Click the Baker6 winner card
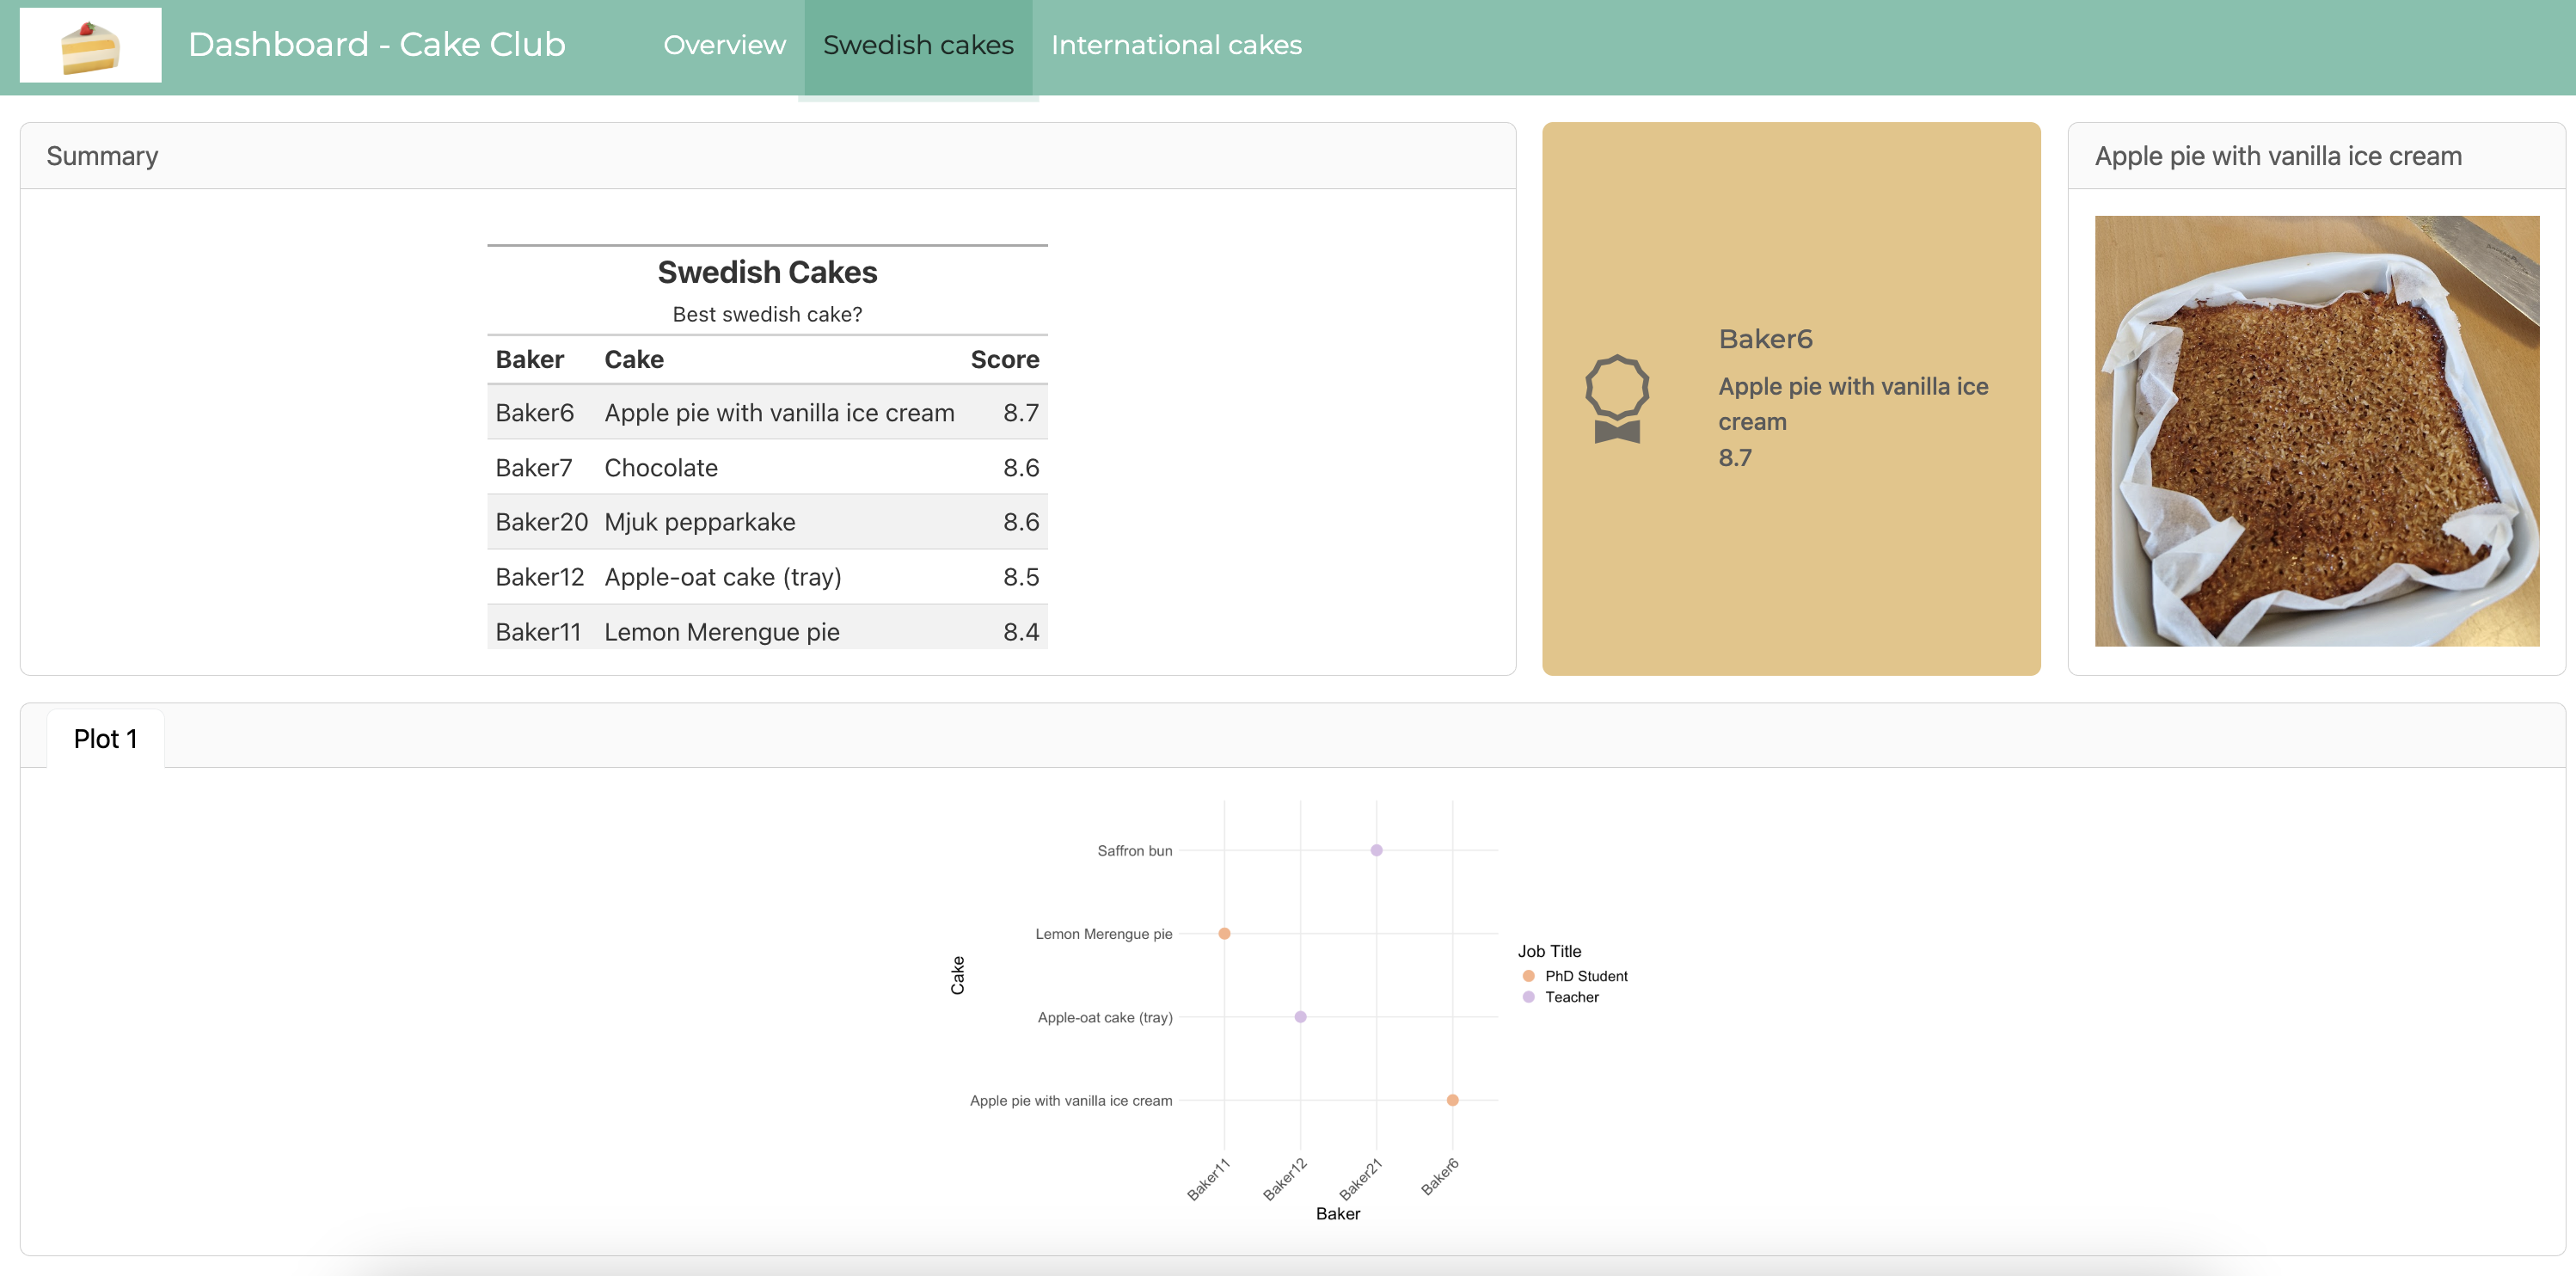 pyautogui.click(x=1791, y=397)
